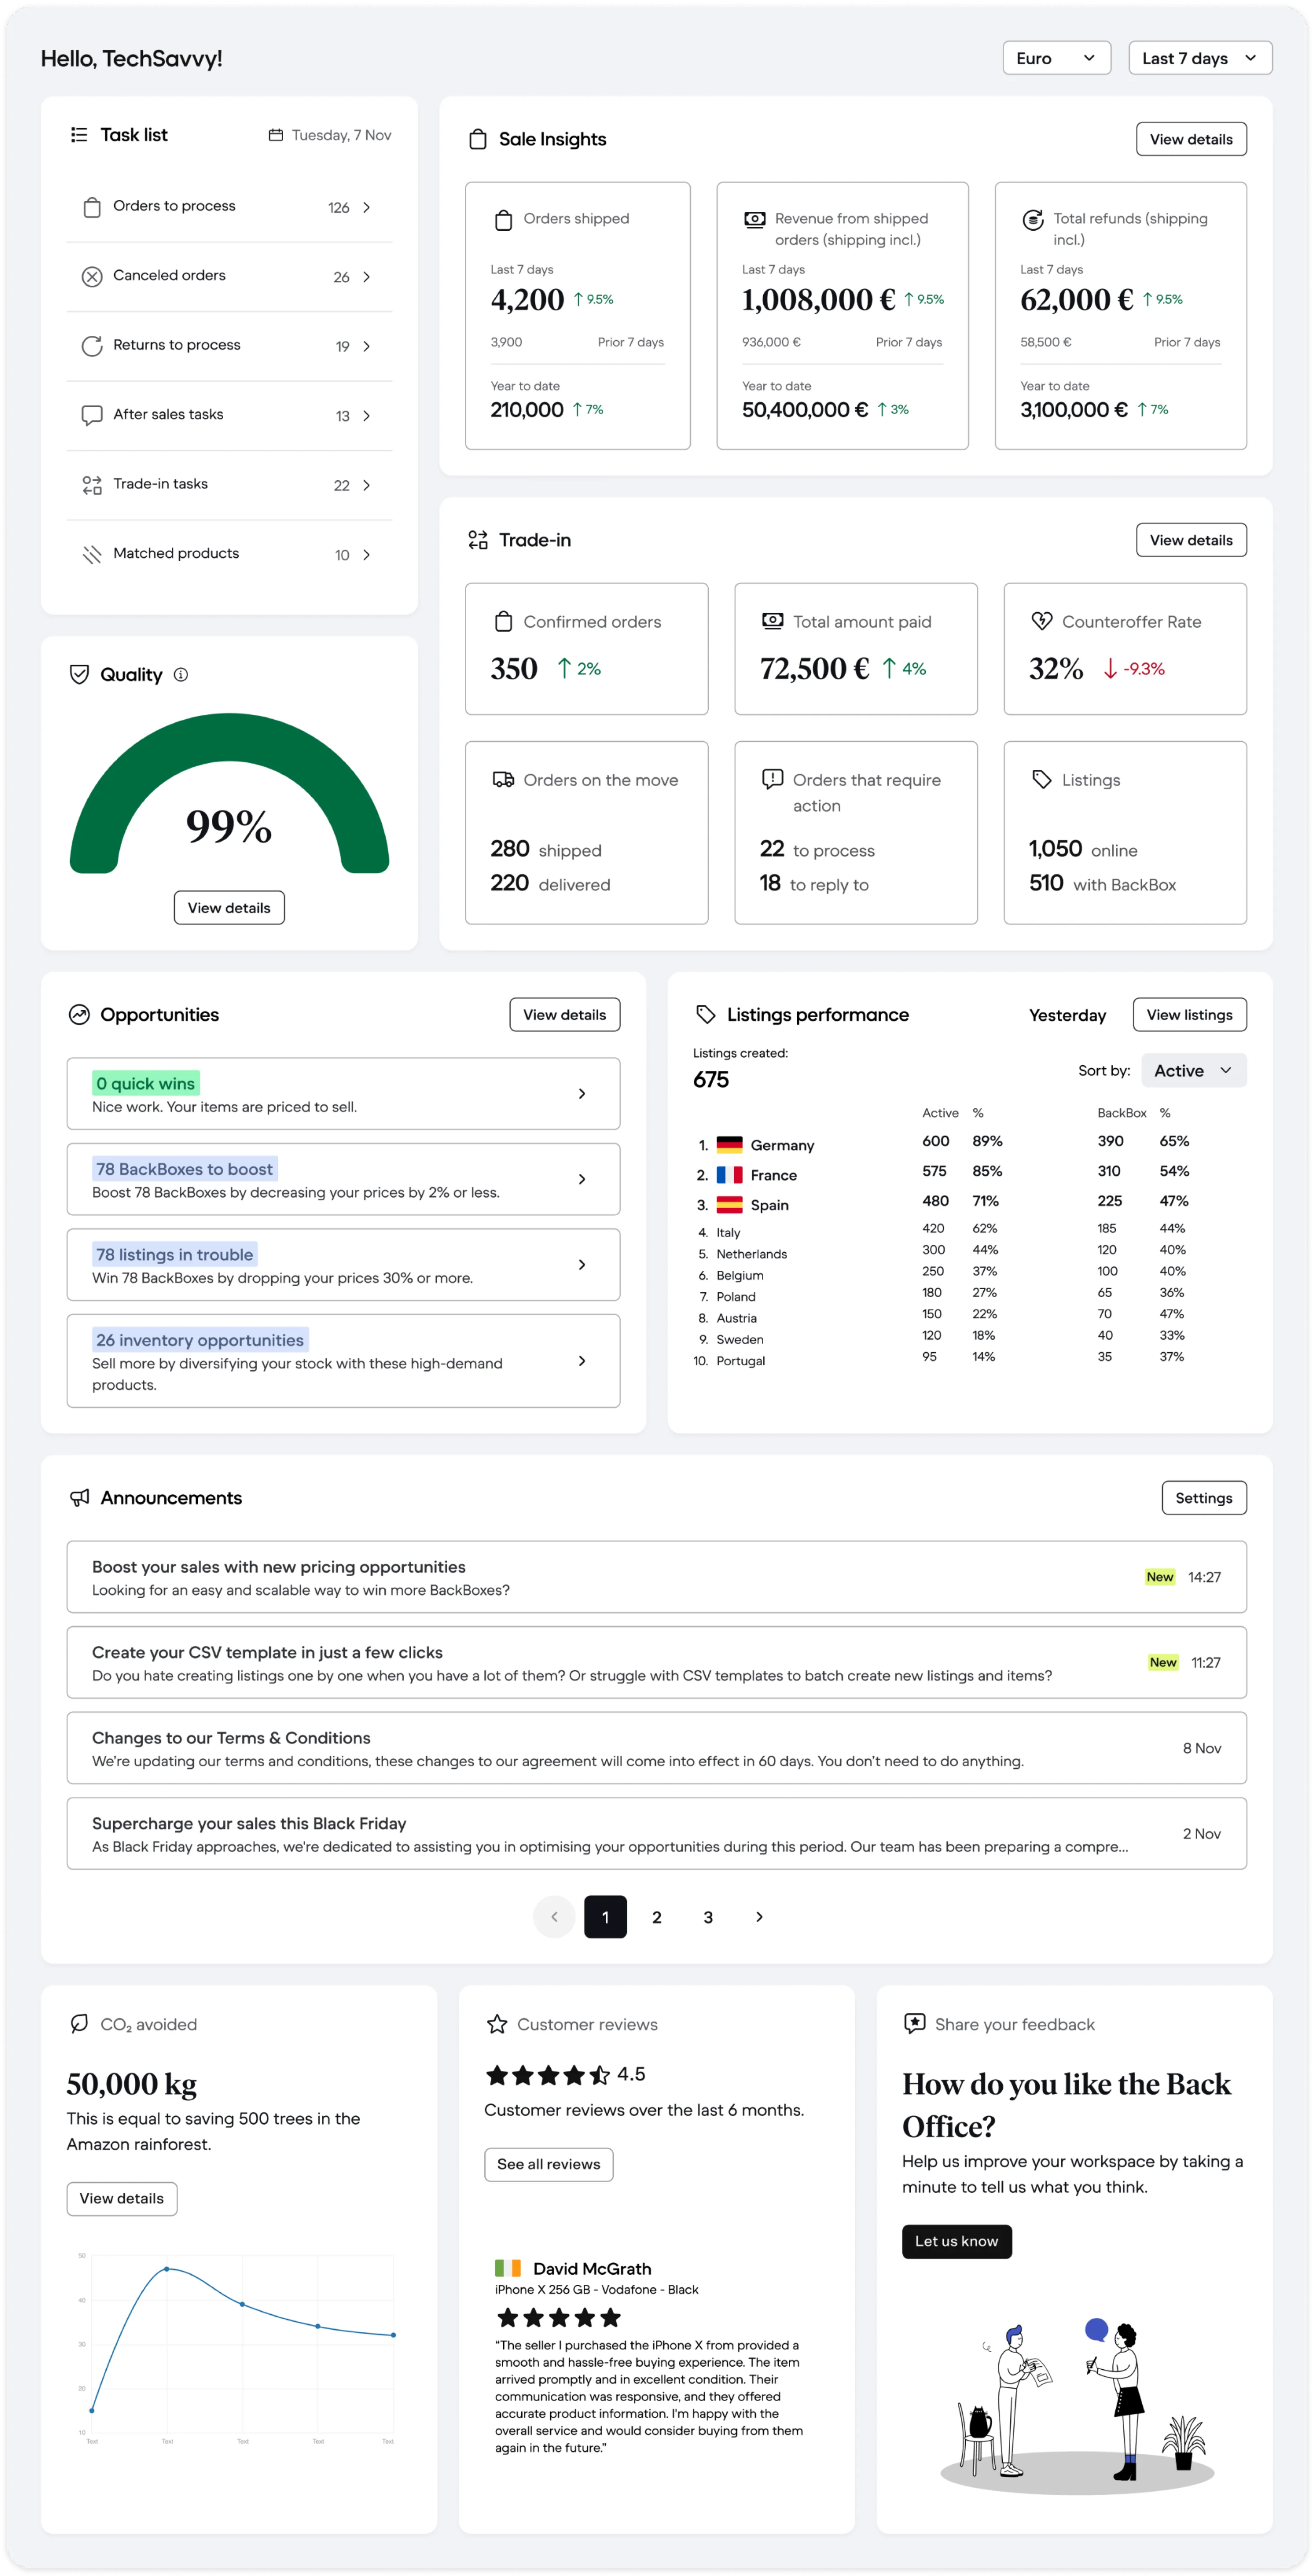
Task: Click the Sale Insights header icon
Action: (478, 139)
